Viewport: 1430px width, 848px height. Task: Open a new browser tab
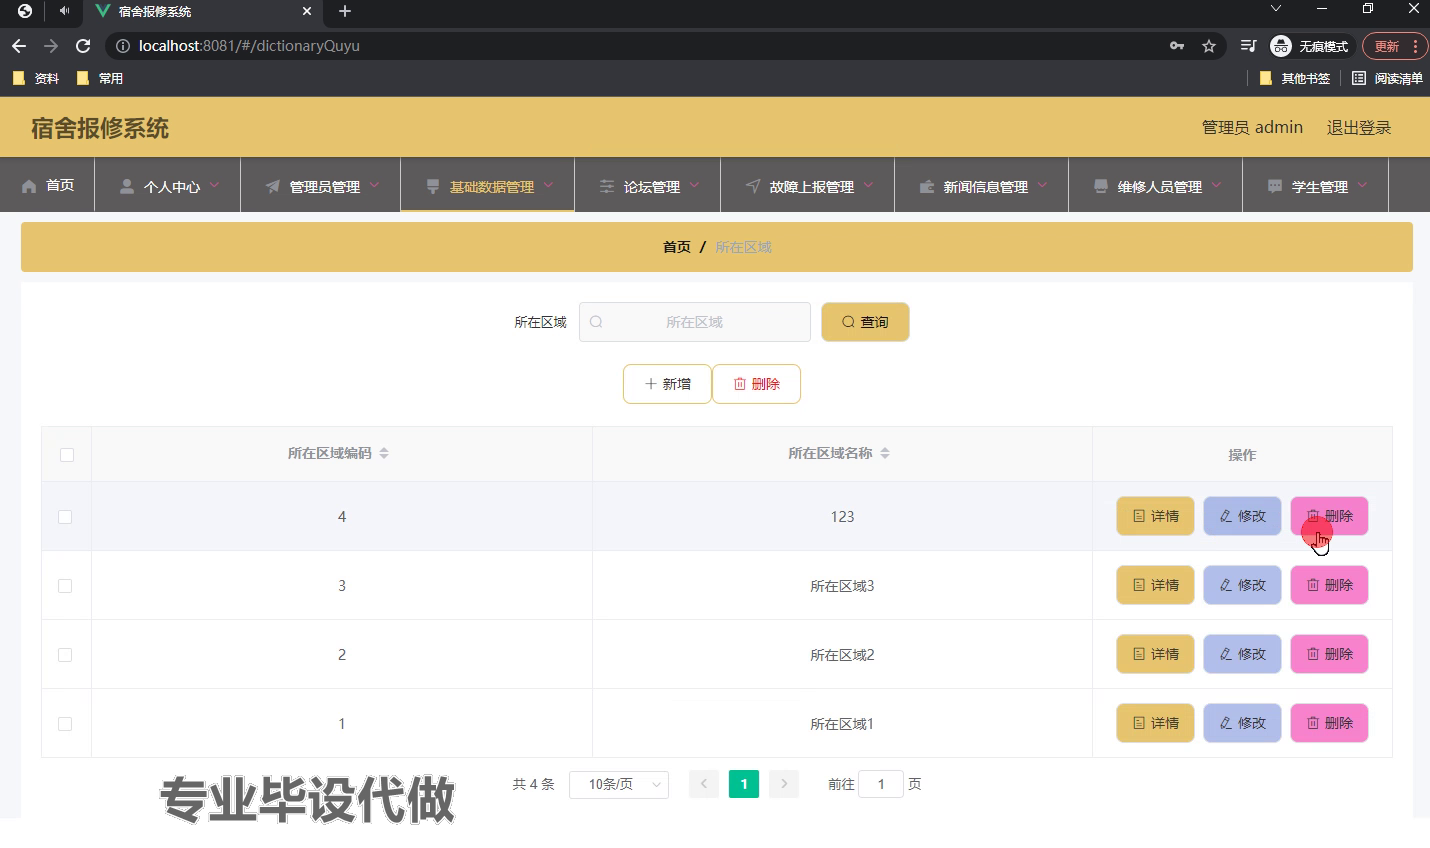345,11
